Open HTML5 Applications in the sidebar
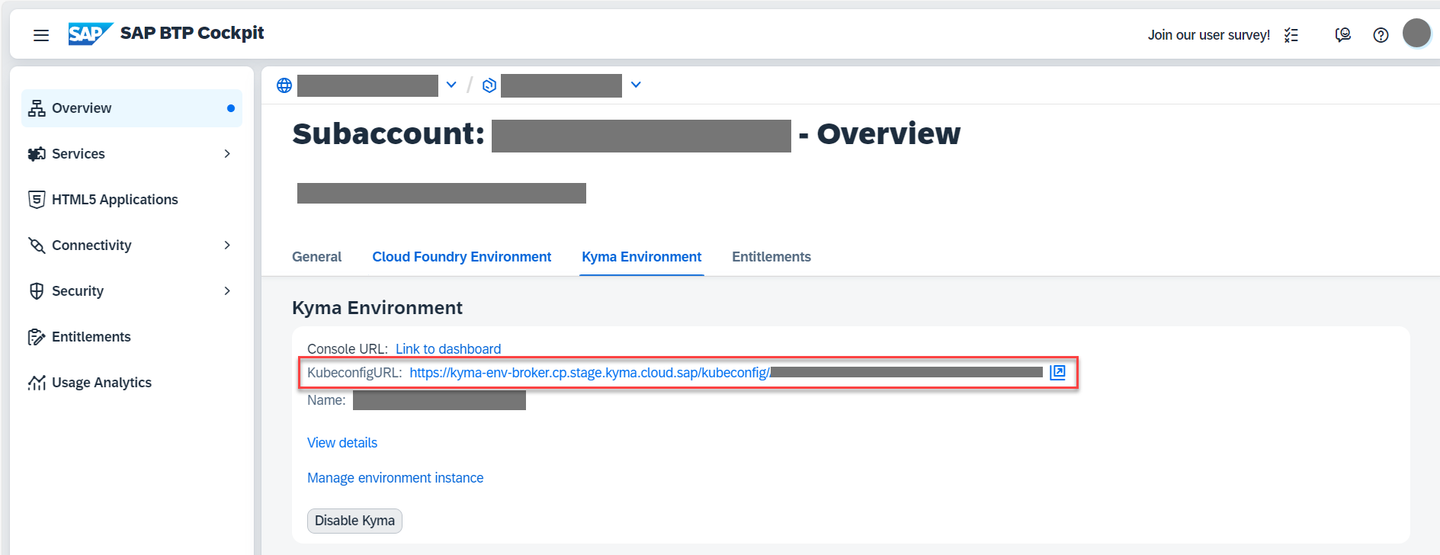The height and width of the screenshot is (555, 1440). coord(132,199)
